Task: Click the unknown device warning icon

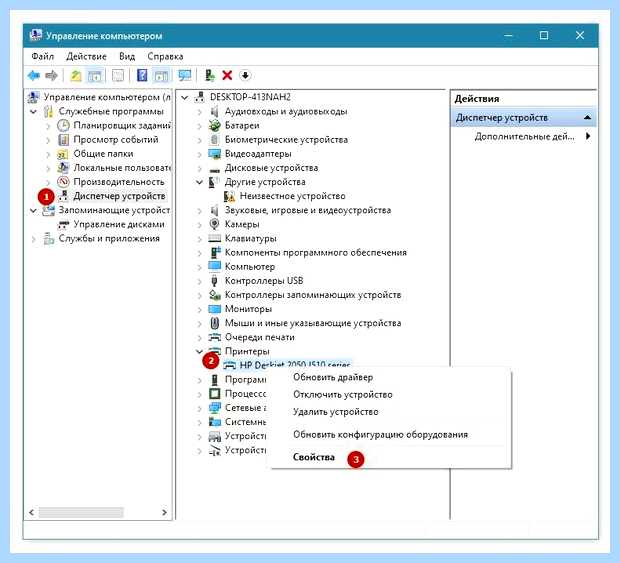Action: click(x=229, y=196)
